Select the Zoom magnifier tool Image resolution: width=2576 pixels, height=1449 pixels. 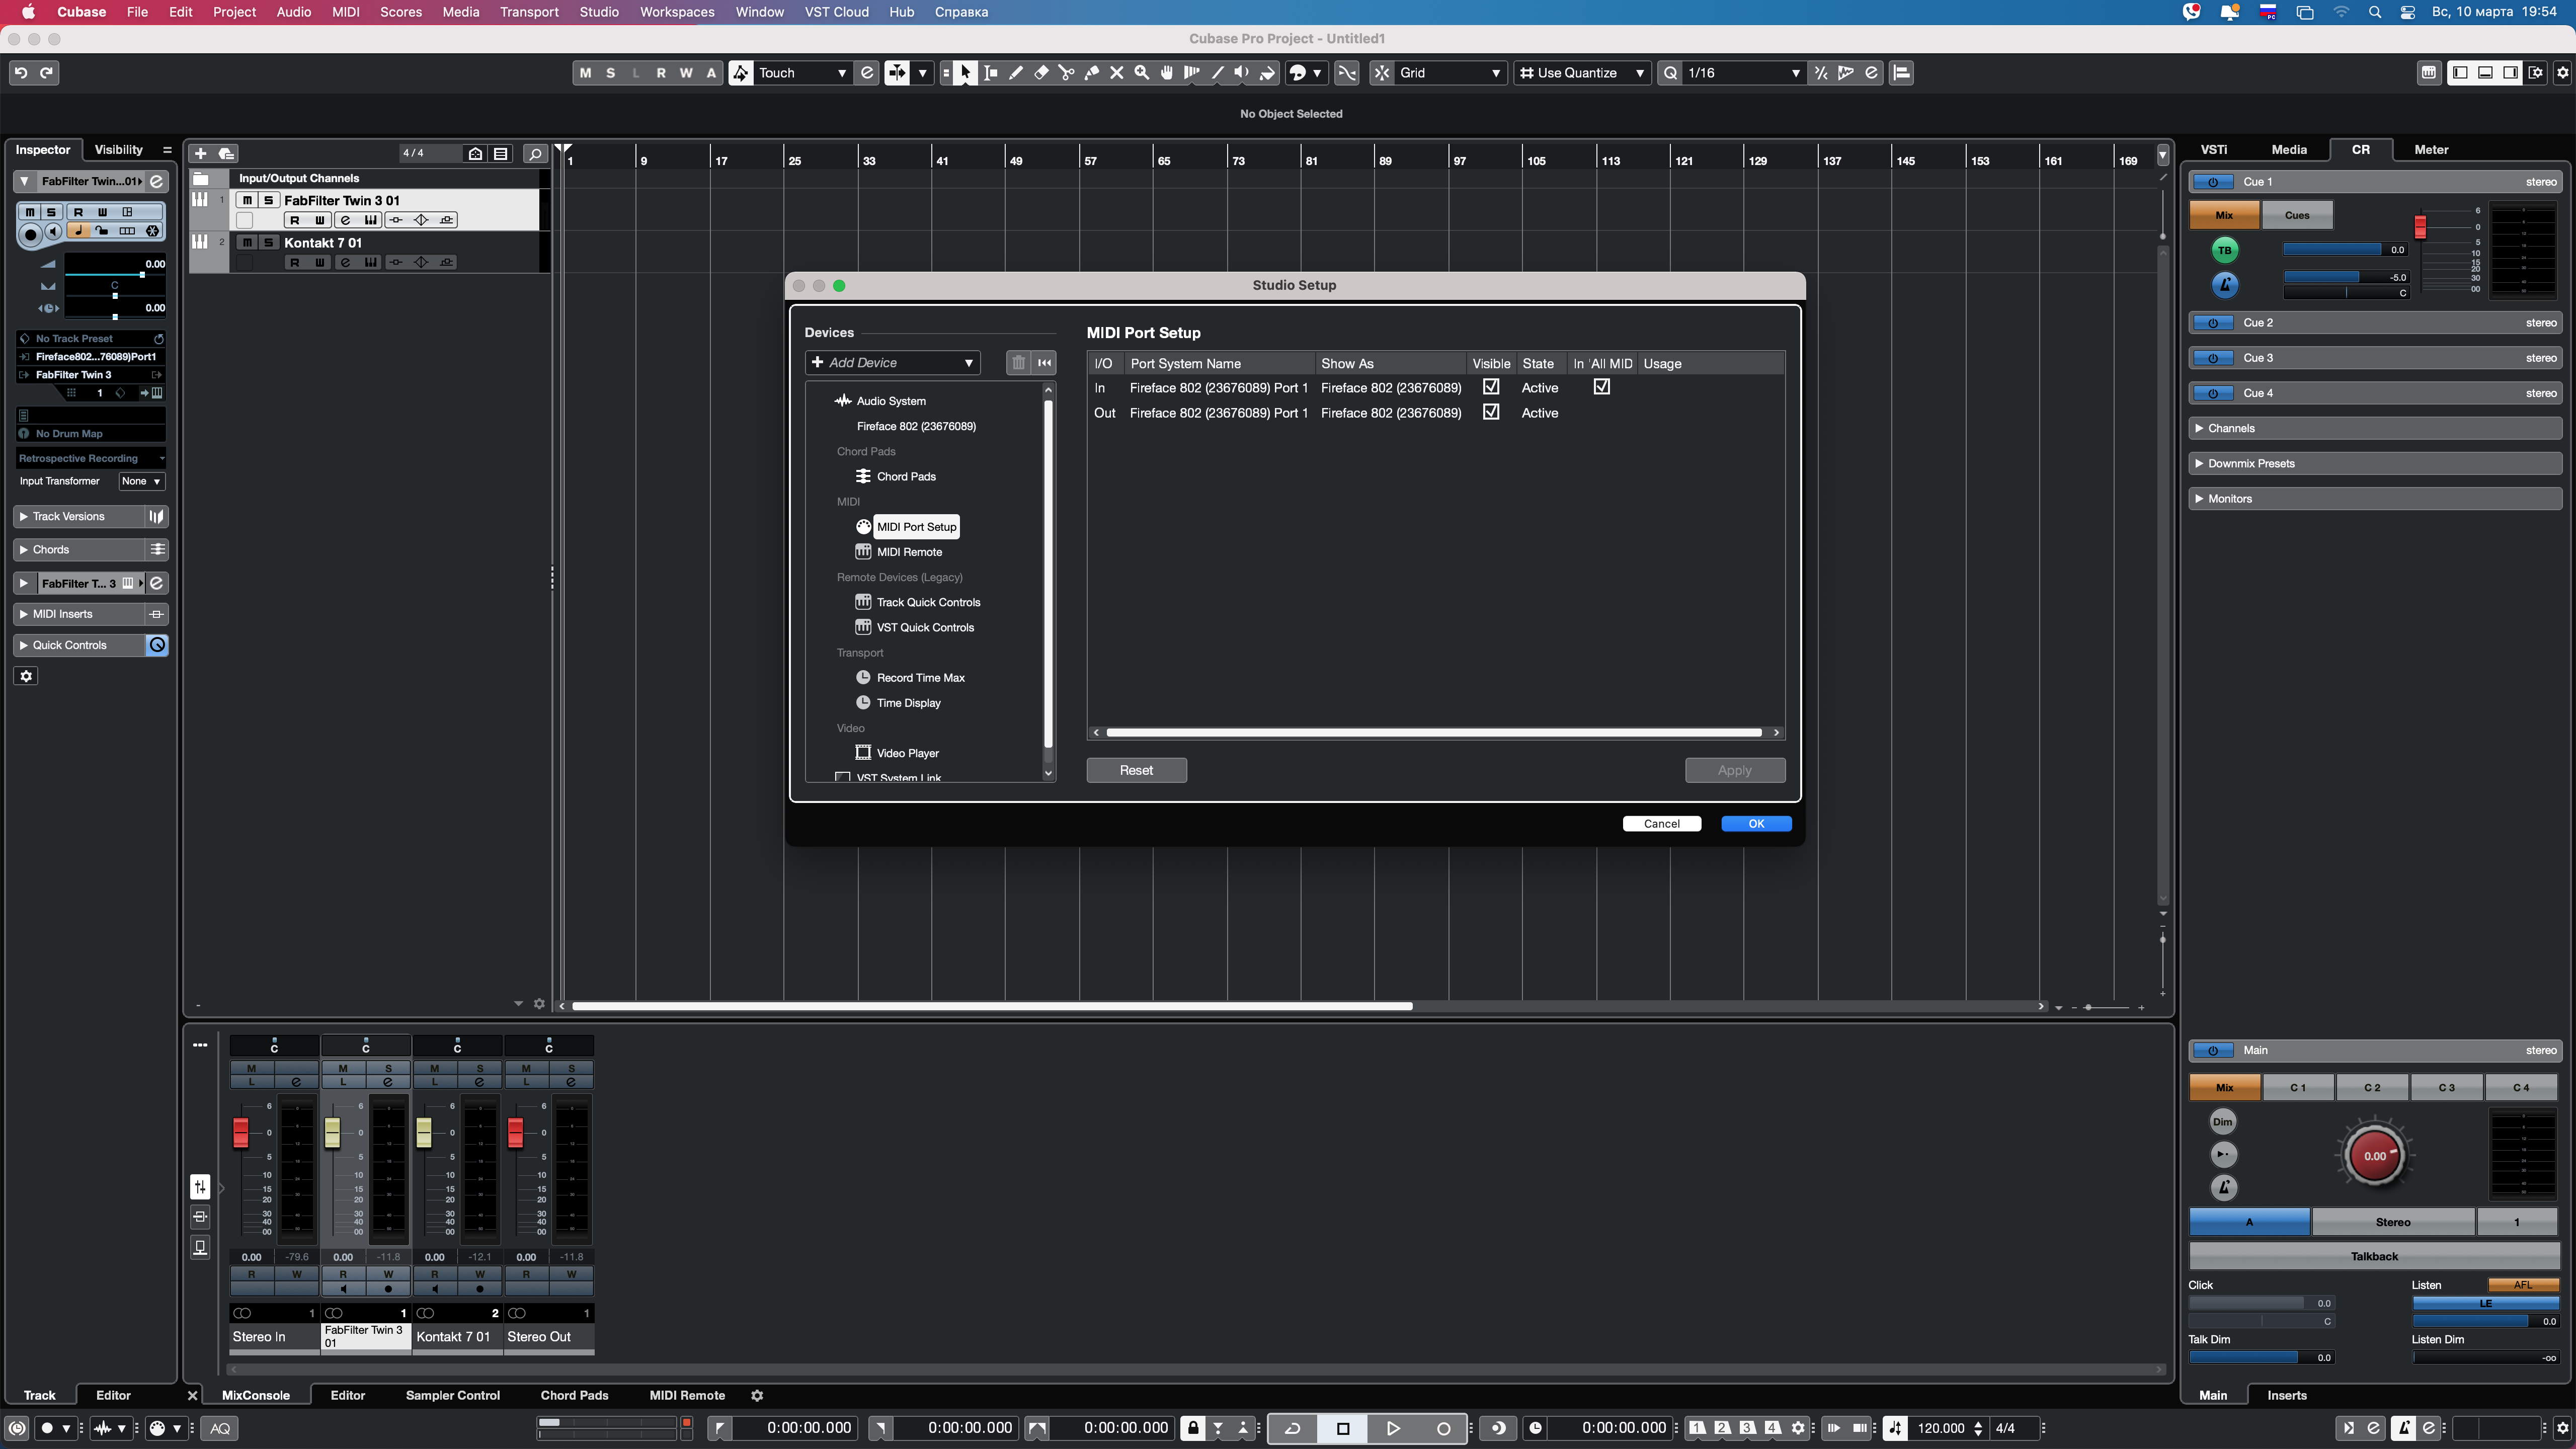tap(1142, 73)
